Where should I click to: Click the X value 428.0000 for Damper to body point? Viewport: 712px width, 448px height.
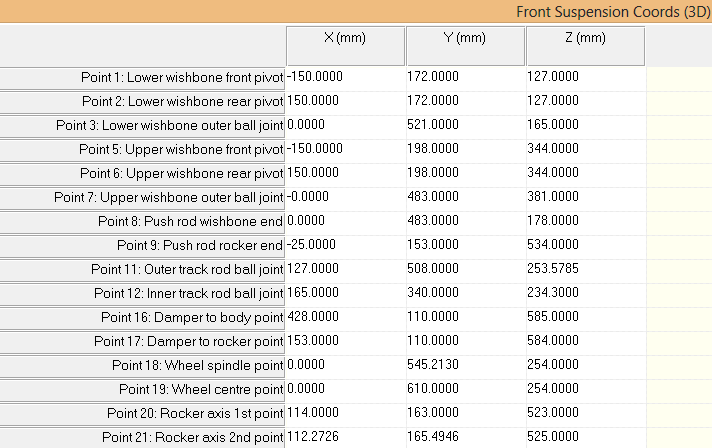[345, 317]
